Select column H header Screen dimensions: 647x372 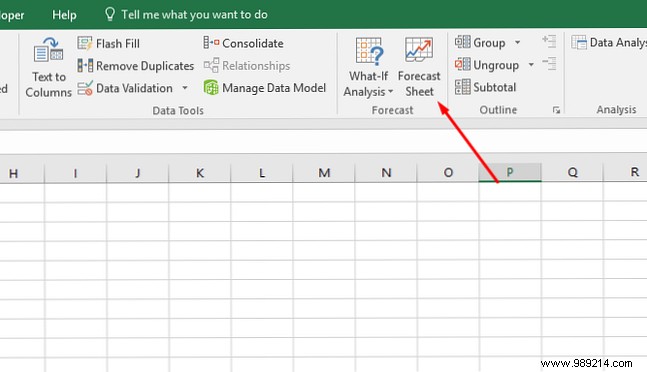point(21,173)
